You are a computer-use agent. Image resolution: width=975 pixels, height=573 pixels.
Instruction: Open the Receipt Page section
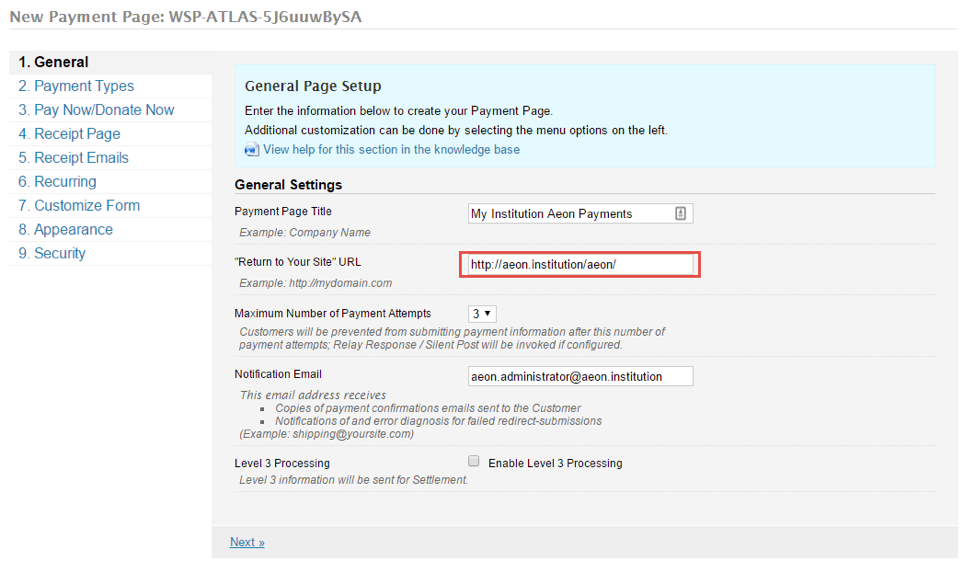(x=69, y=134)
